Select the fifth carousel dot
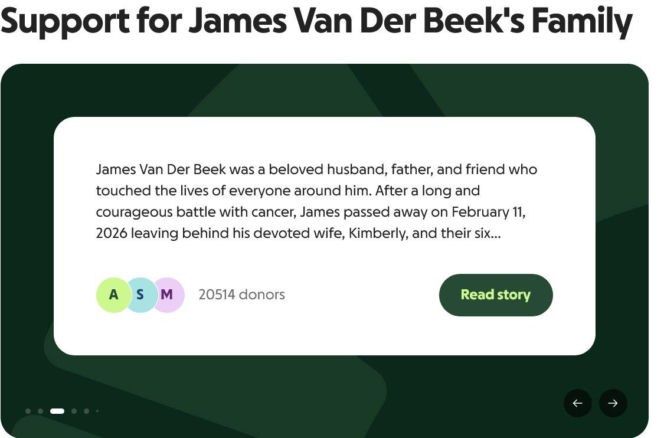This screenshot has height=438, width=664. pyautogui.click(x=86, y=411)
